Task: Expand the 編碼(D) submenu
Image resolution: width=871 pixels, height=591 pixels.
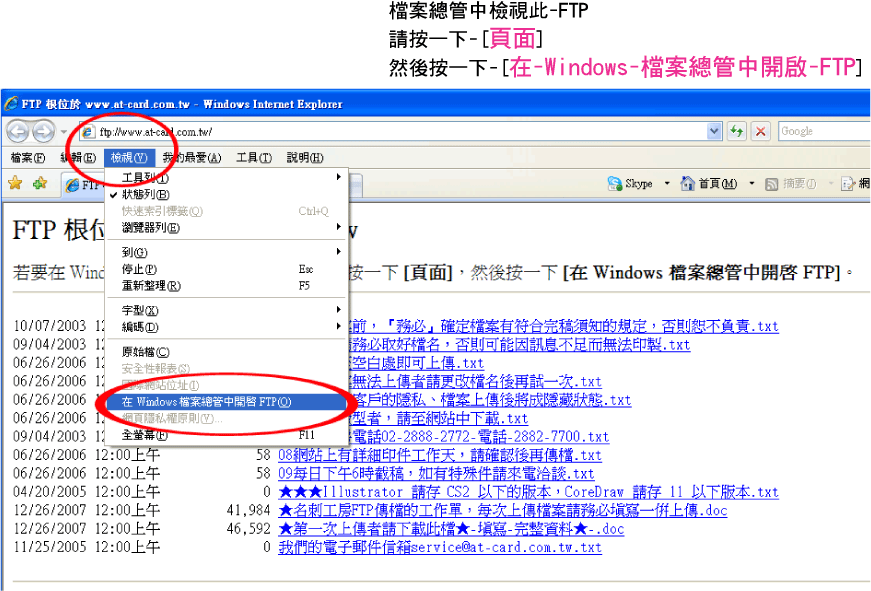Action: click(x=225, y=327)
